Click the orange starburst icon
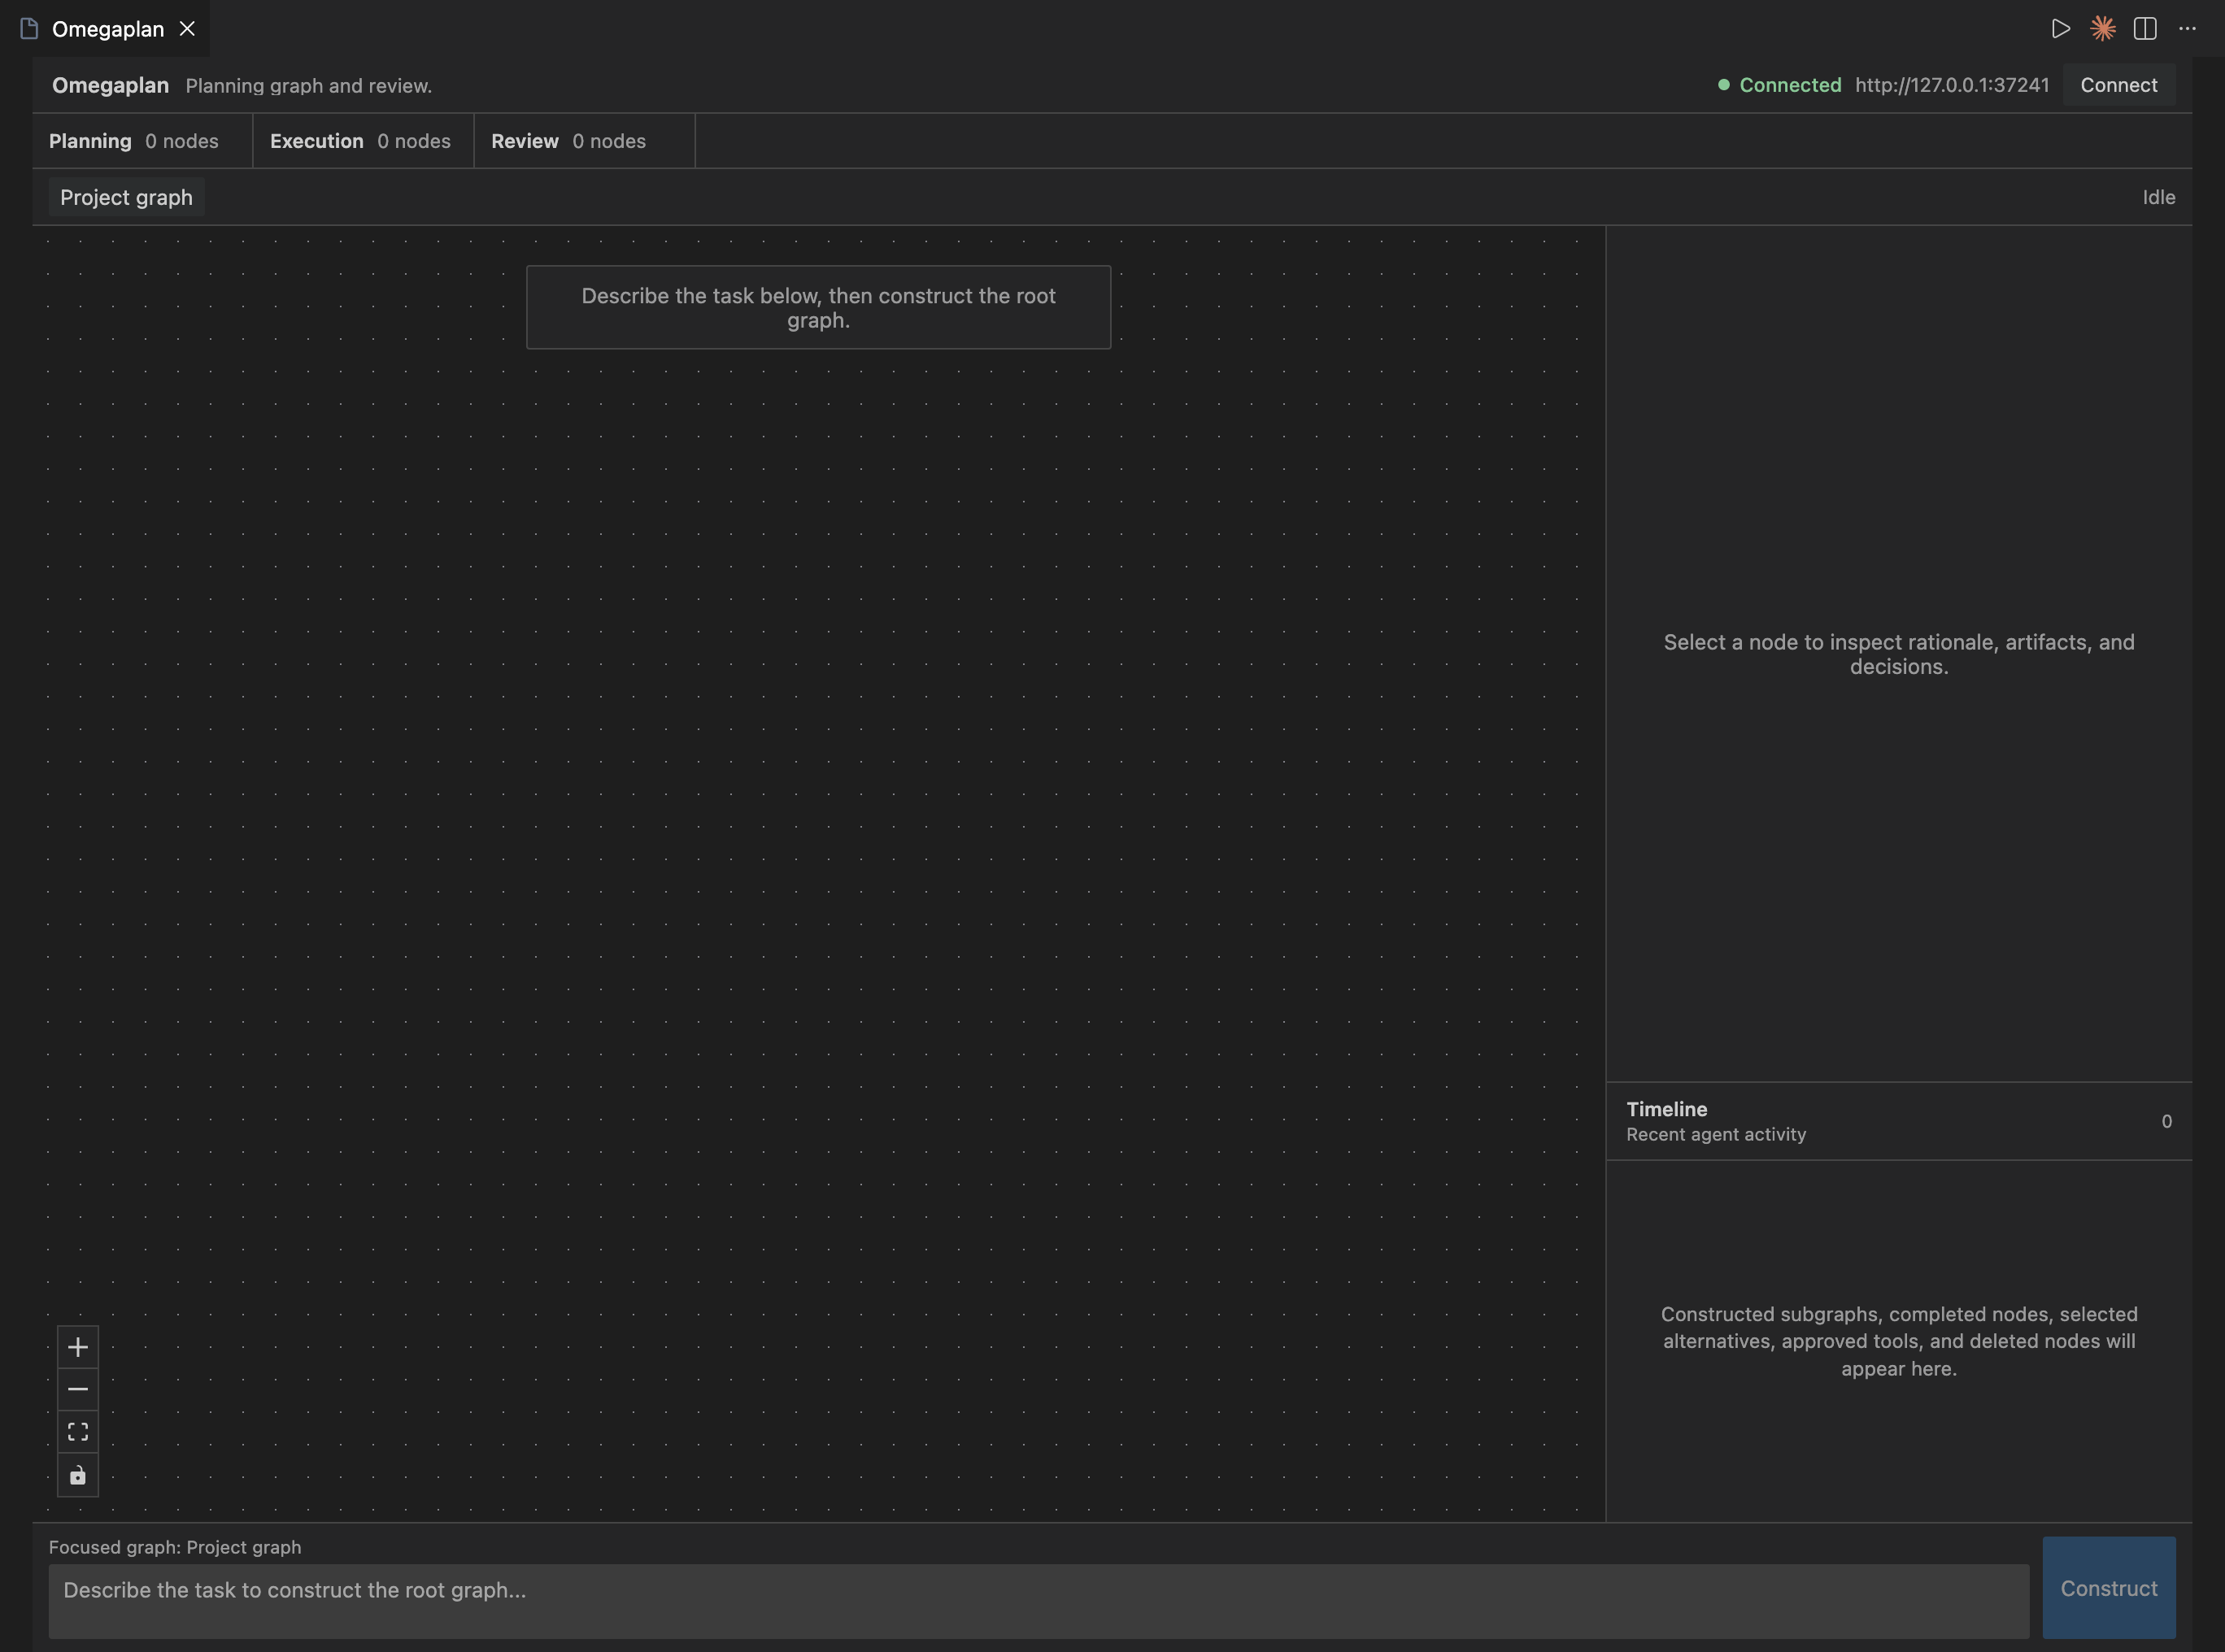2225x1652 pixels. click(2102, 29)
